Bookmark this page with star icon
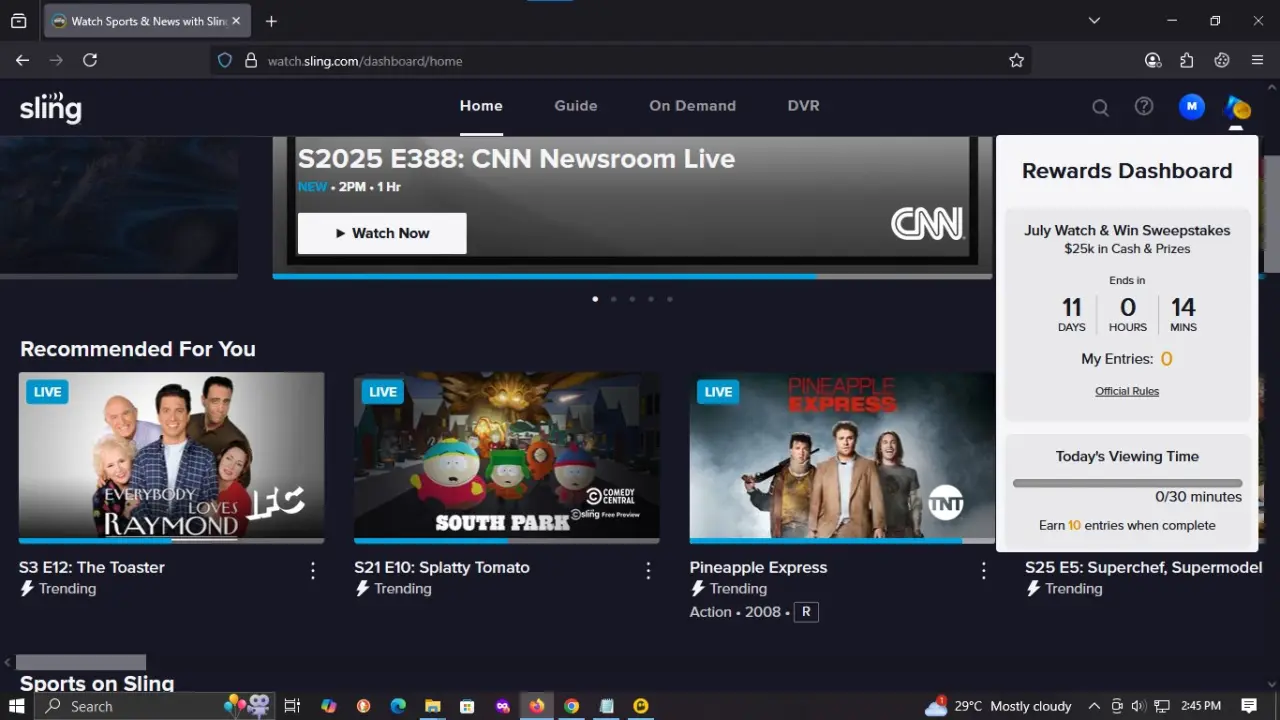Image resolution: width=1280 pixels, height=720 pixels. pos(1016,60)
